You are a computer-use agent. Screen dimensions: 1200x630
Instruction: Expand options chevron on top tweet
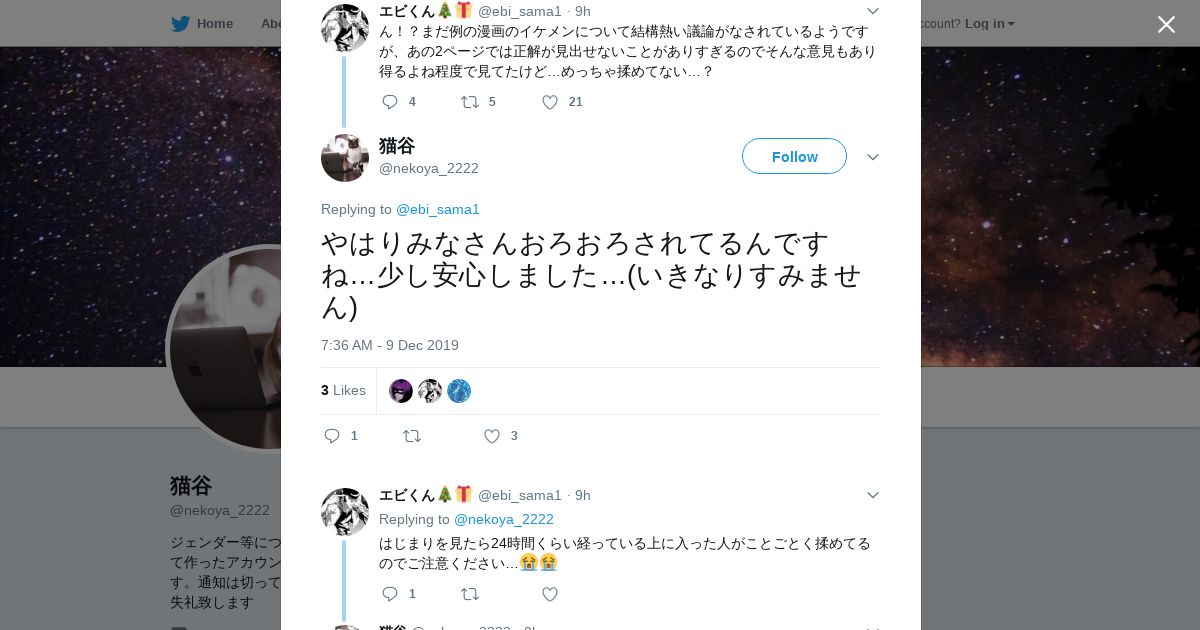(x=872, y=11)
